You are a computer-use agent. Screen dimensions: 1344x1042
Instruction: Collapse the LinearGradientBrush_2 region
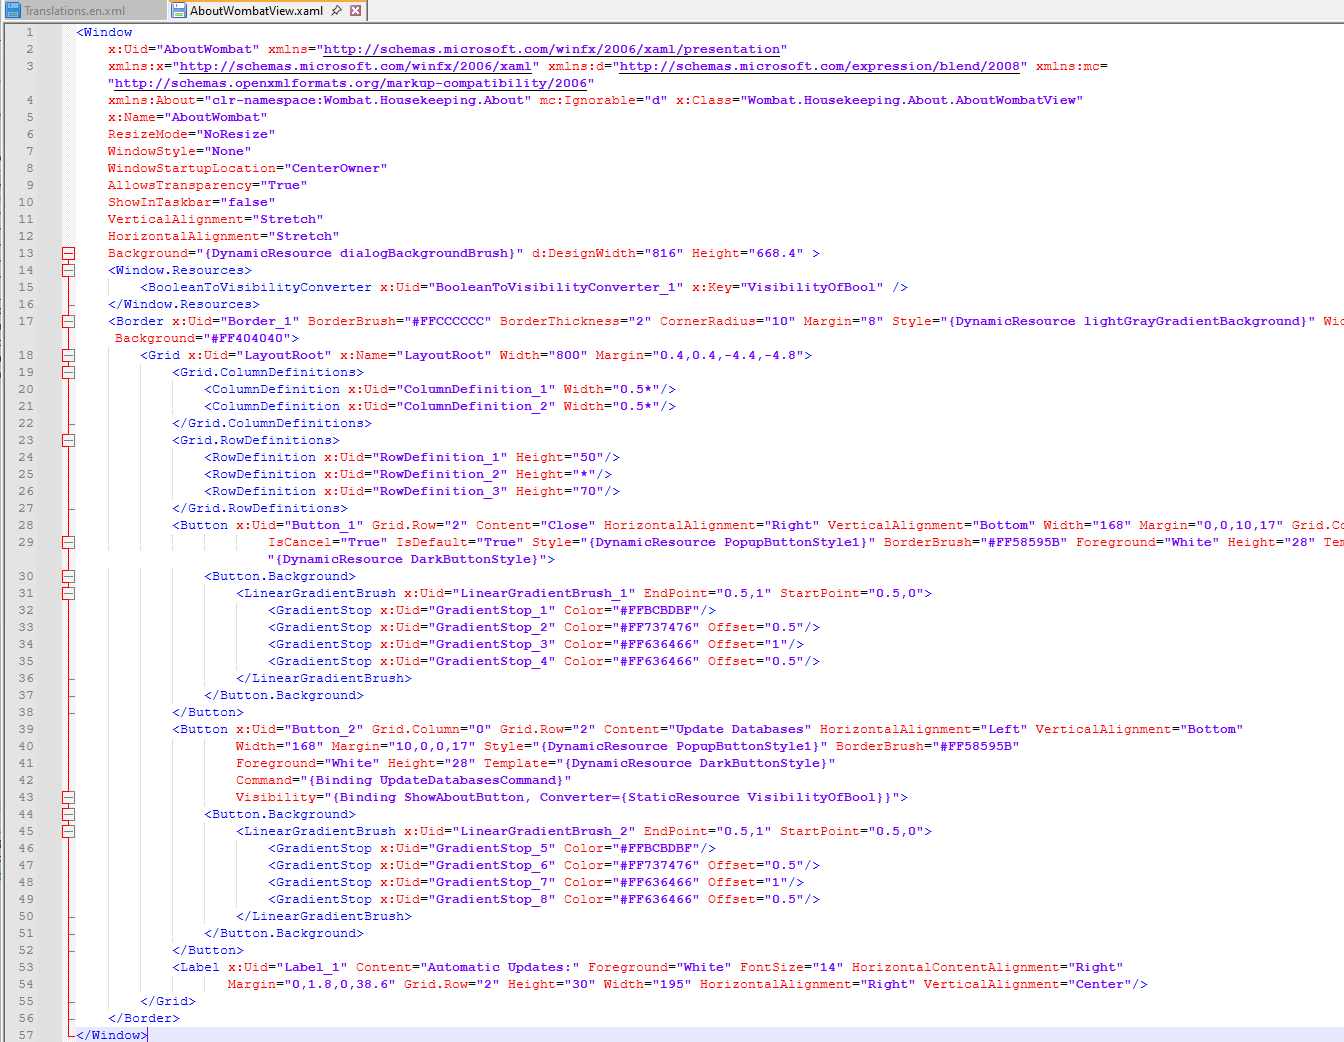(68, 831)
